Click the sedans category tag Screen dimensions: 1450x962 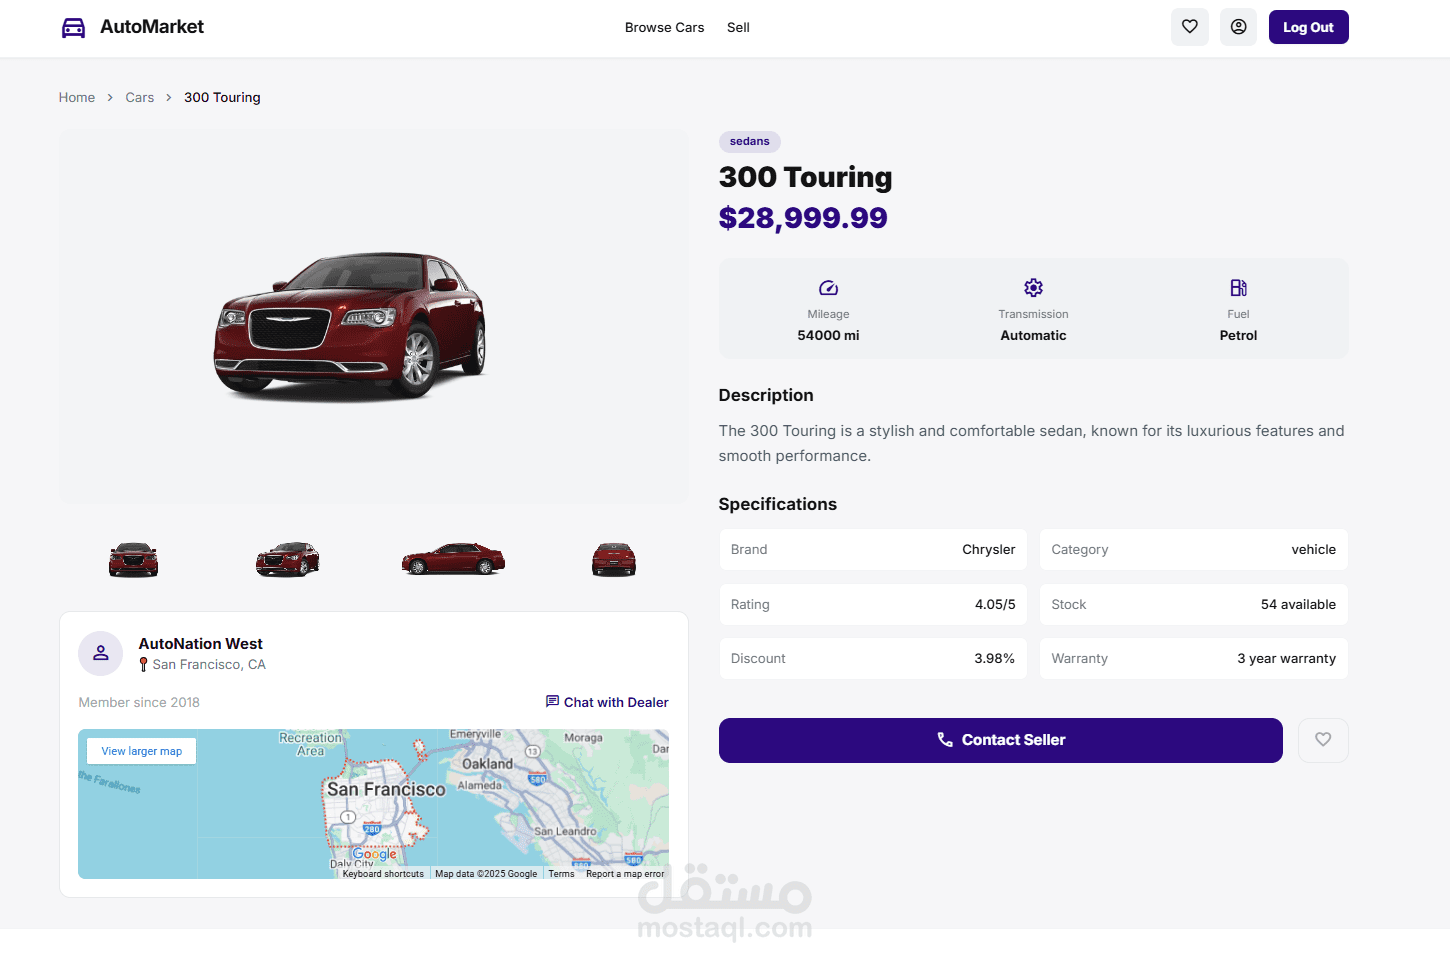coord(749,142)
